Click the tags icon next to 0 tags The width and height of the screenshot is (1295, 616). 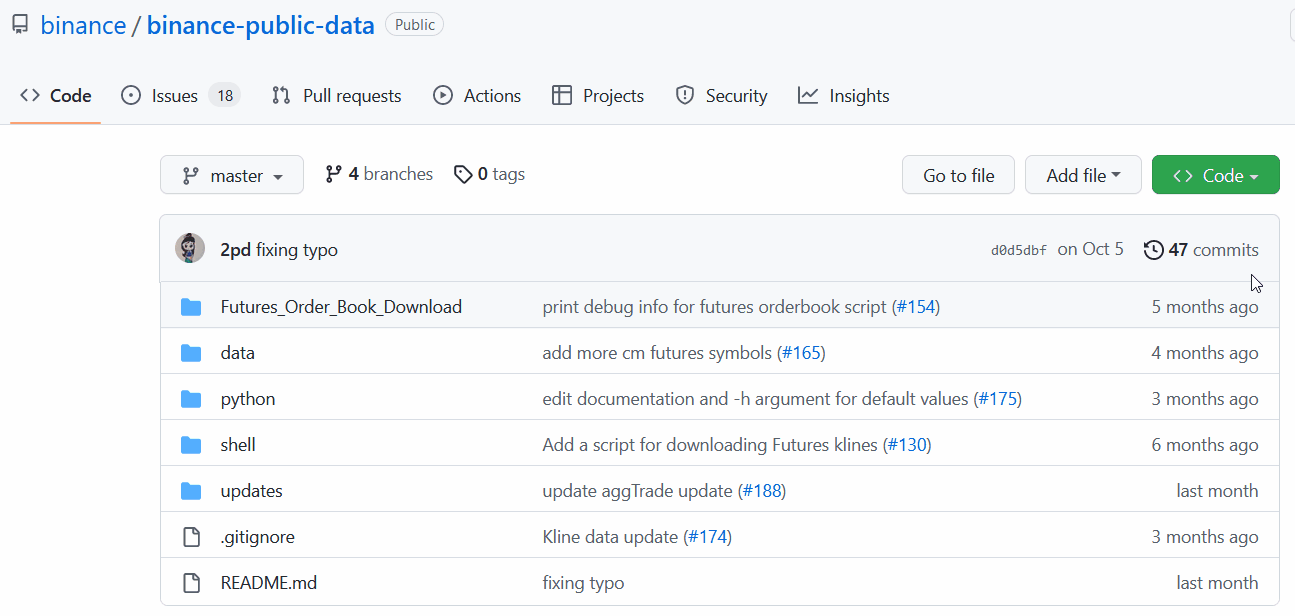[462, 175]
